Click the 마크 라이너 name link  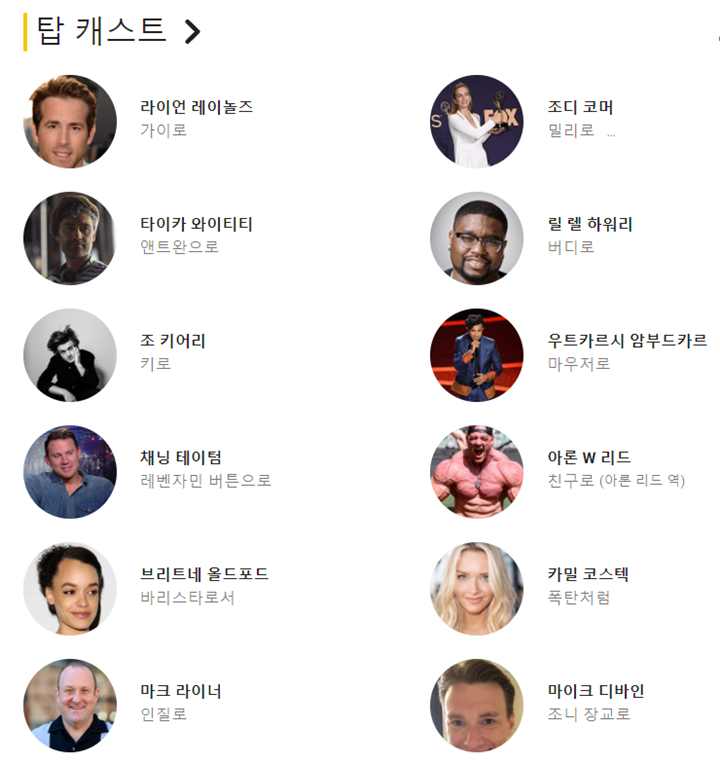pyautogui.click(x=181, y=691)
